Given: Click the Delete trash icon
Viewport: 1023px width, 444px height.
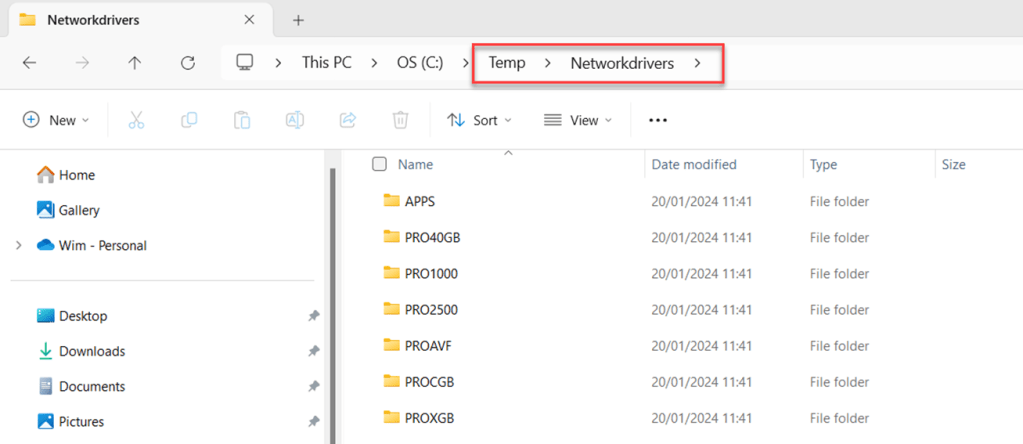Looking at the screenshot, I should point(400,120).
